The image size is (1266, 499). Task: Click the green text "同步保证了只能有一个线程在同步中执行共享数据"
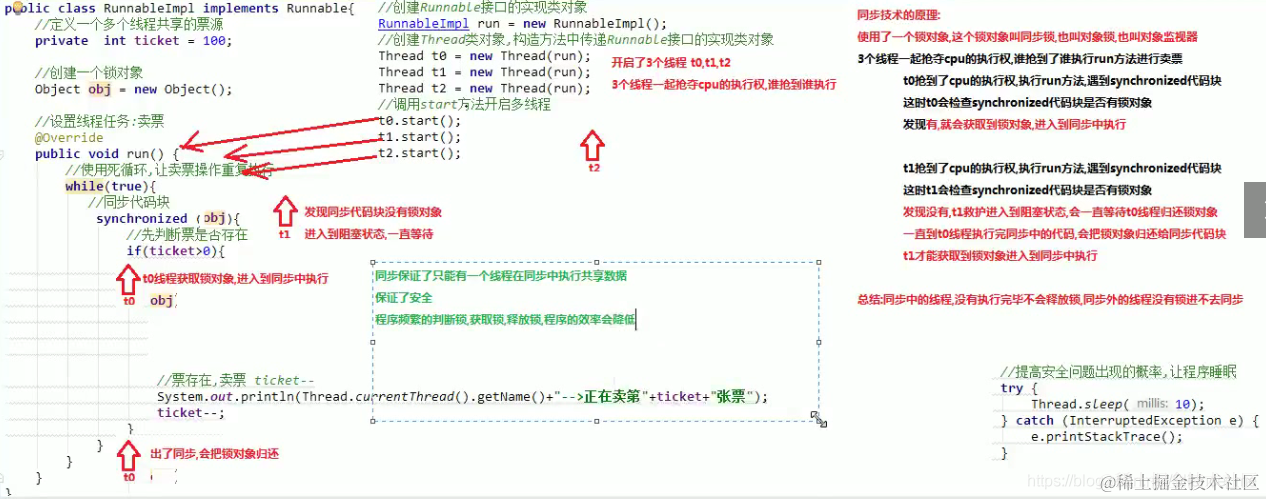[x=501, y=276]
